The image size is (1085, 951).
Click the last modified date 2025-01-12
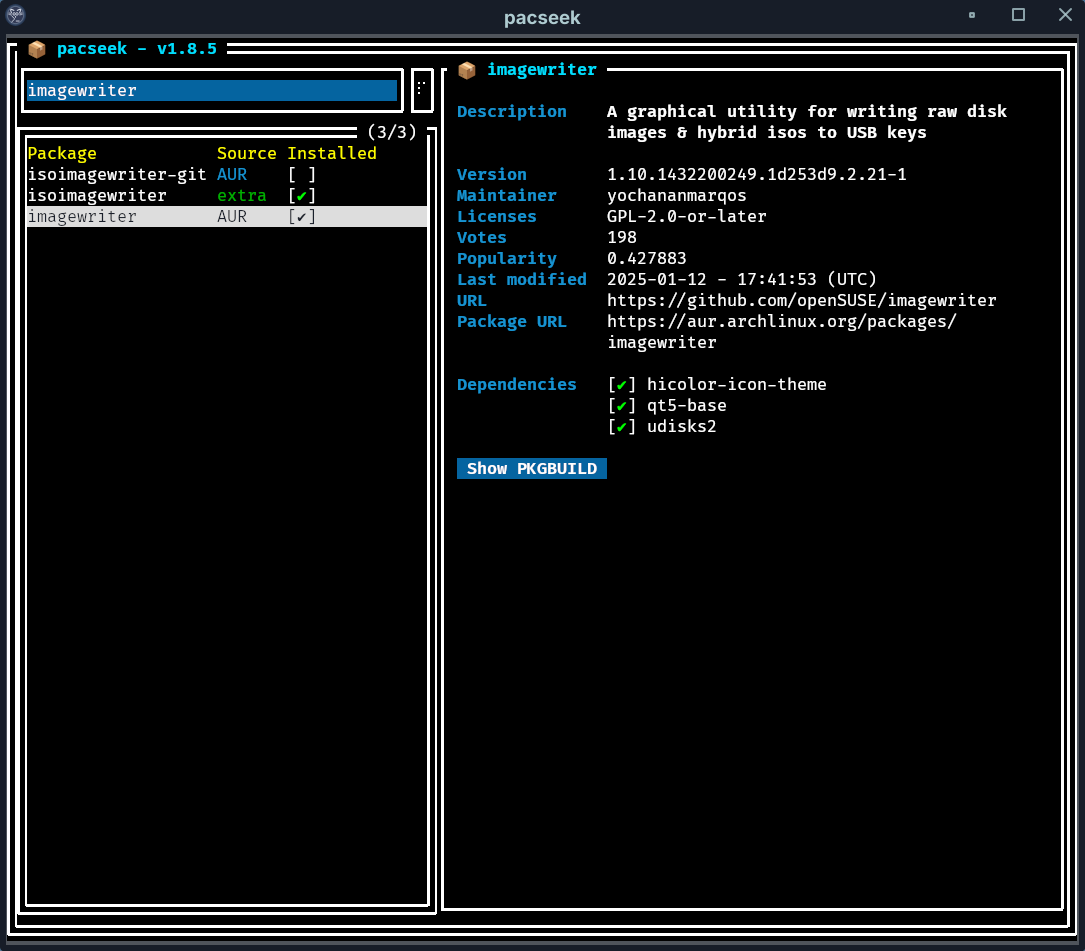click(x=657, y=280)
